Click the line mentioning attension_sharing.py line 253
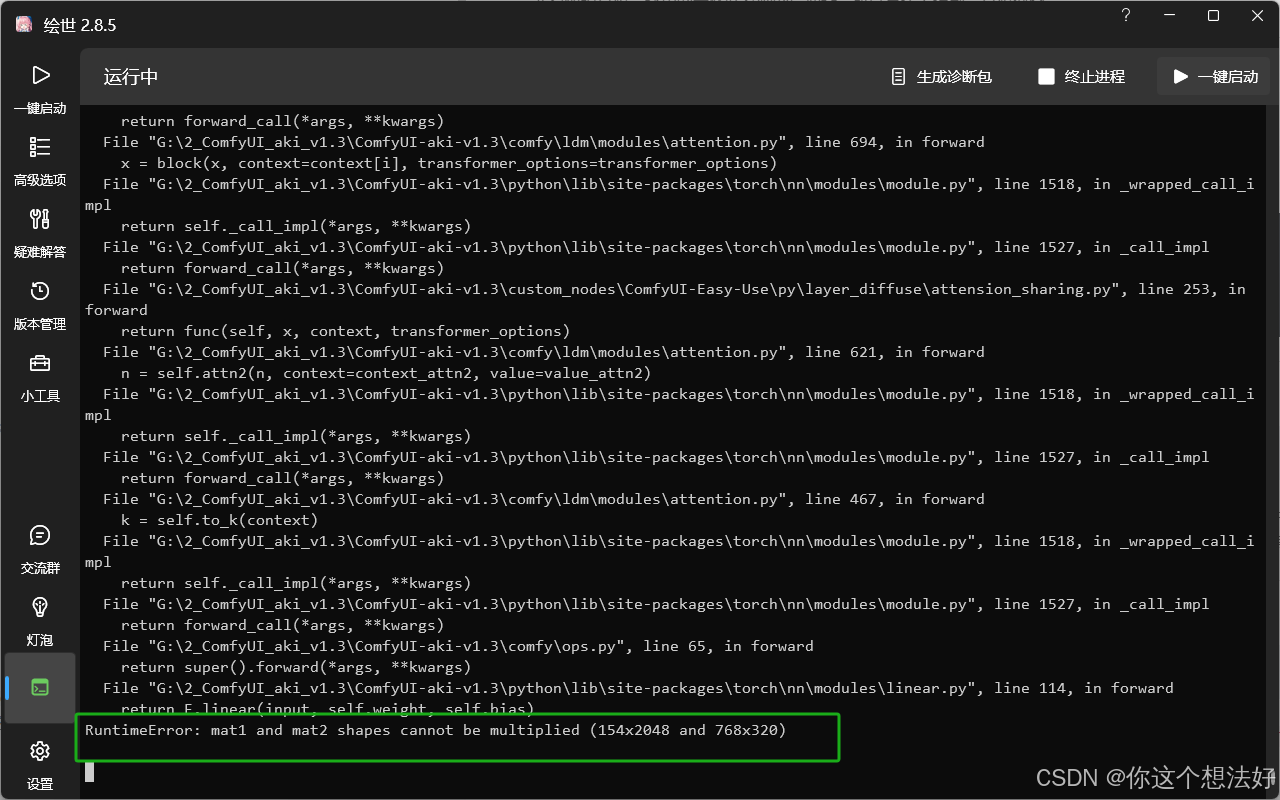Viewport: 1280px width, 800px height. click(665, 299)
